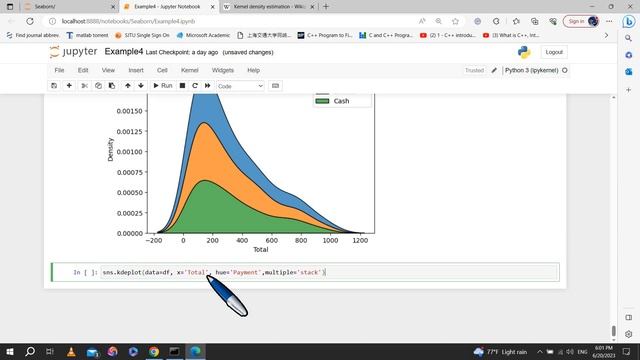
Task: Move selected cell down arrow
Action: pos(141,86)
